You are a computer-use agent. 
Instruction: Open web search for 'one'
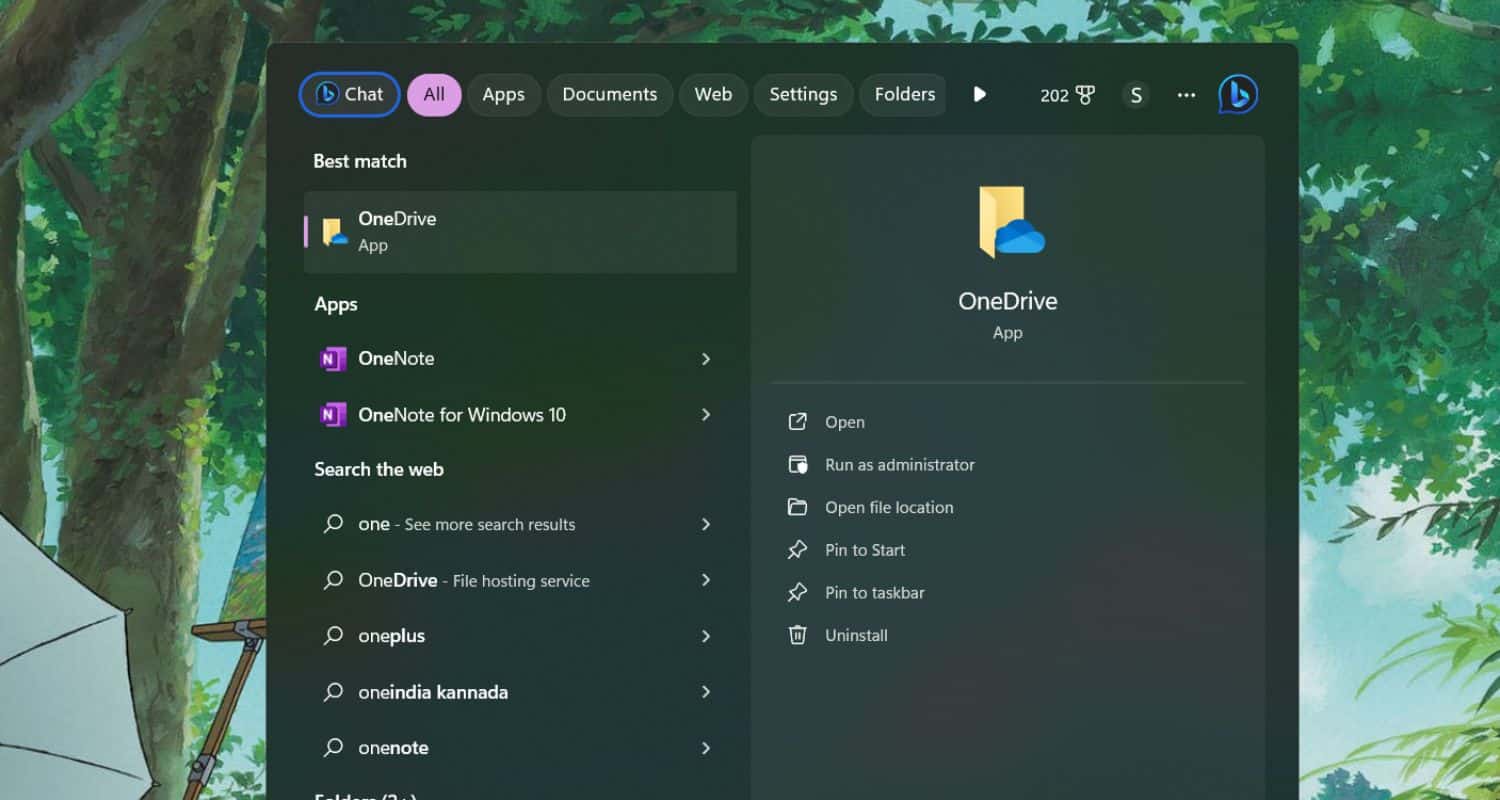520,524
